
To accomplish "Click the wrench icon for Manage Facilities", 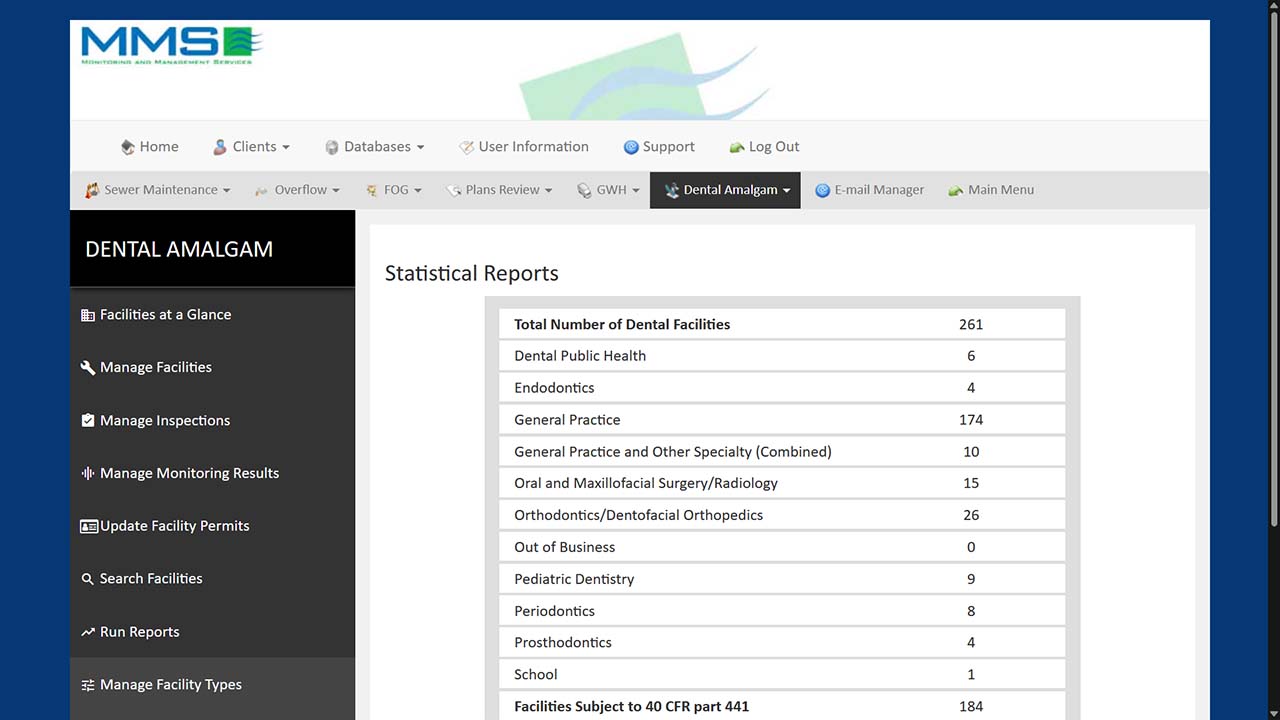I will point(88,367).
